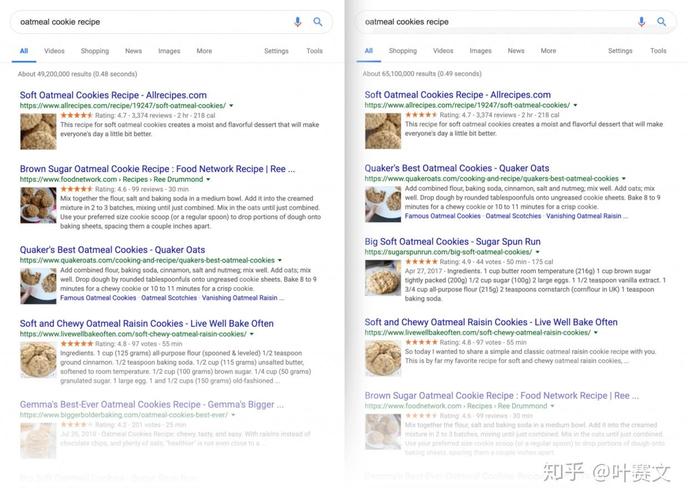Open Big Soft Oatmeal Cookies Sugar Spun Run link
688x500 pixels.
pos(452,241)
